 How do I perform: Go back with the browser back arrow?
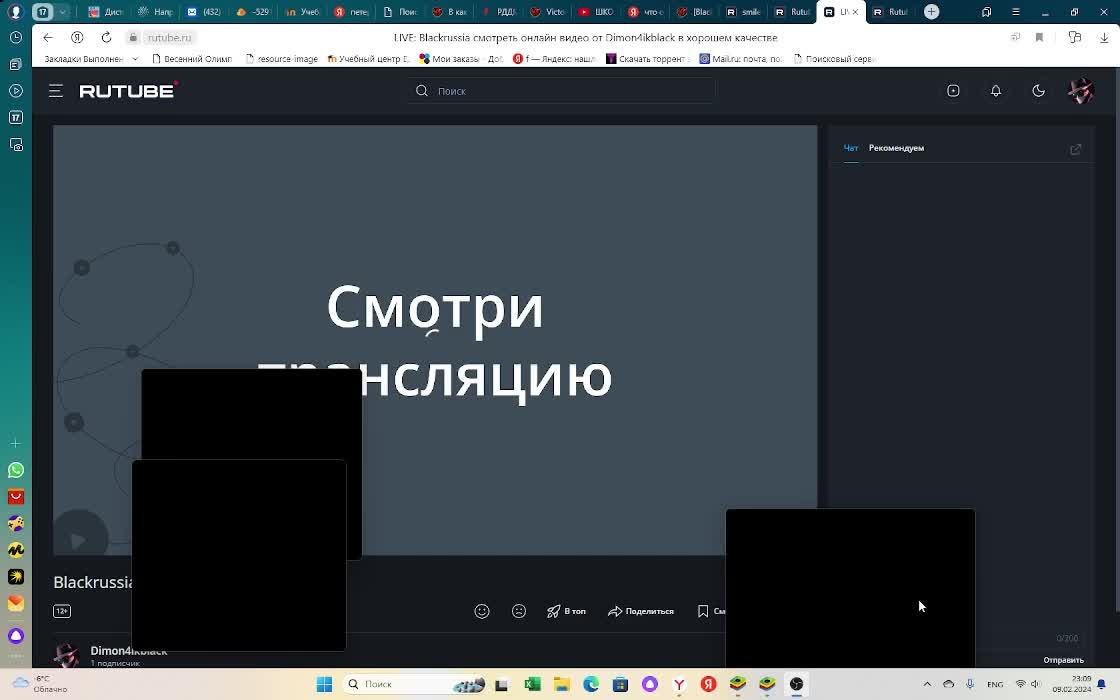pos(48,38)
